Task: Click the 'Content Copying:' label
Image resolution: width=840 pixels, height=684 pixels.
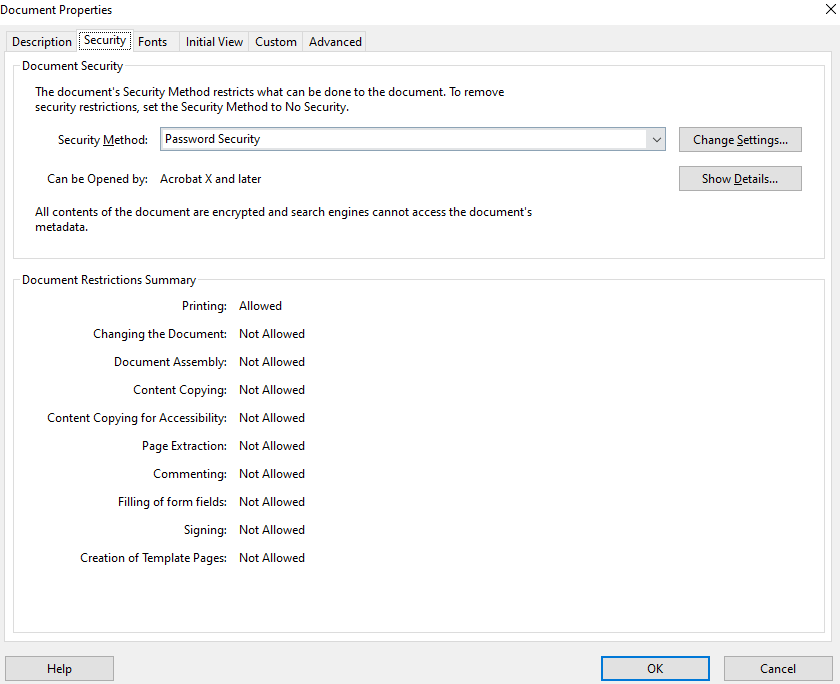Action: [180, 390]
